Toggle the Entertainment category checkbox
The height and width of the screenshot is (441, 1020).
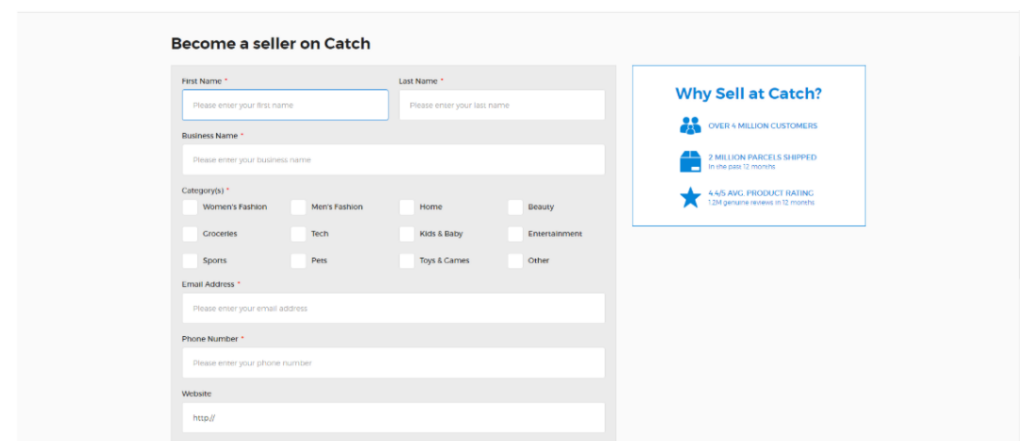[x=515, y=234]
